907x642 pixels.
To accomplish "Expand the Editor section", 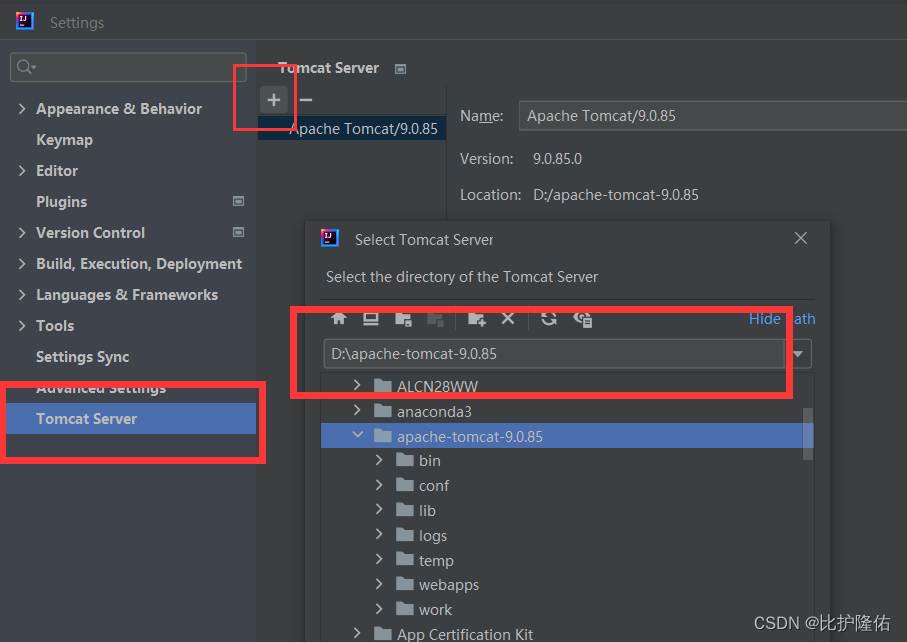I will (x=22, y=171).
